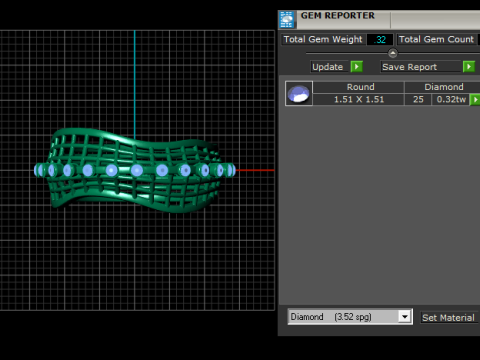Viewport: 480px width, 360px height.
Task: Click the Total Gem Count label
Action: pyautogui.click(x=436, y=39)
